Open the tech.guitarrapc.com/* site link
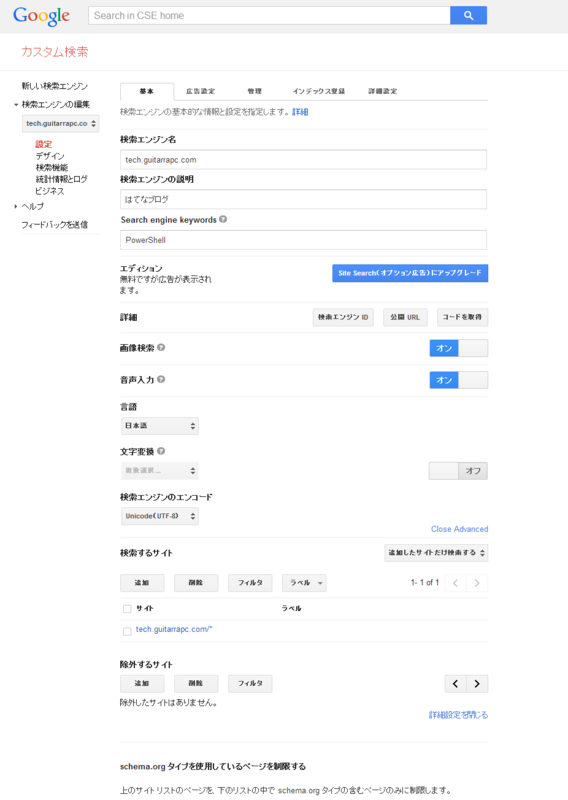This screenshot has height=800, width=568. pyautogui.click(x=174, y=630)
